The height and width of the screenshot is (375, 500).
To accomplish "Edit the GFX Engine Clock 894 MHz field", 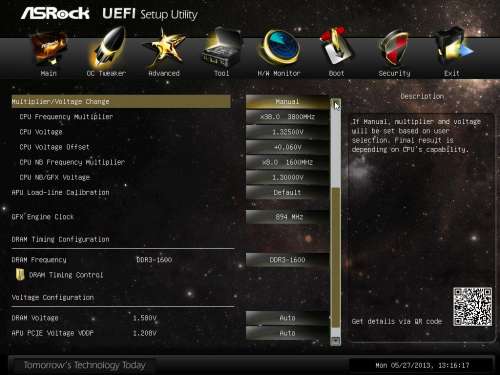I will coord(287,217).
